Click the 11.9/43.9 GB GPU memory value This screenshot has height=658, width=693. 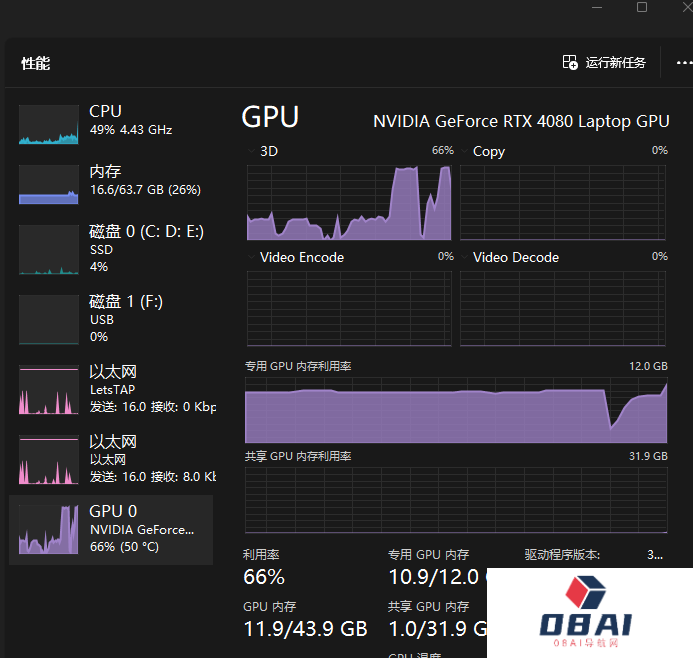point(305,628)
